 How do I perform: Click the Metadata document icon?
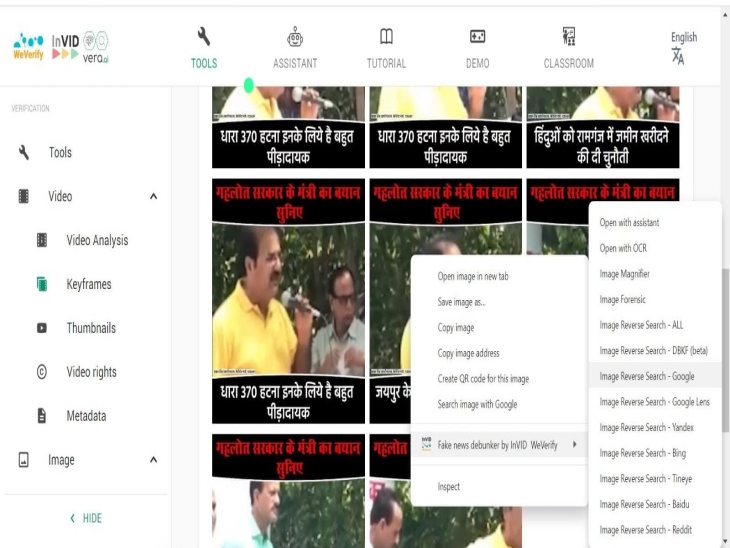[x=42, y=415]
